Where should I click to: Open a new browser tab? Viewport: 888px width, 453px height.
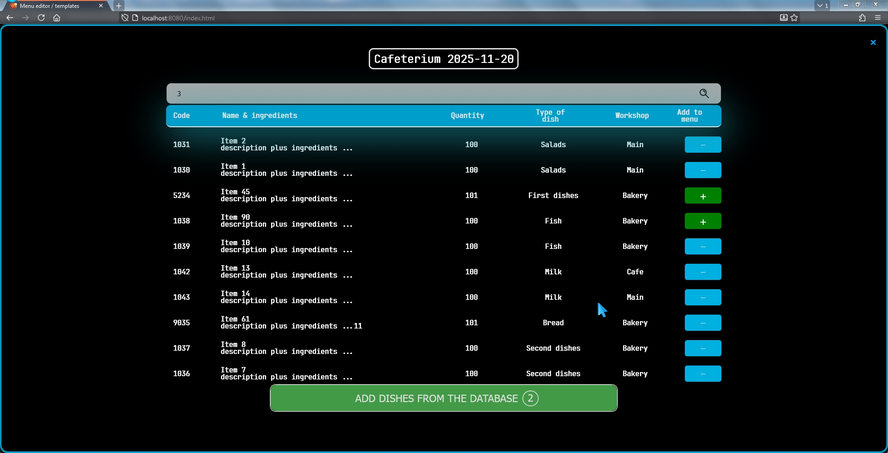118,5
